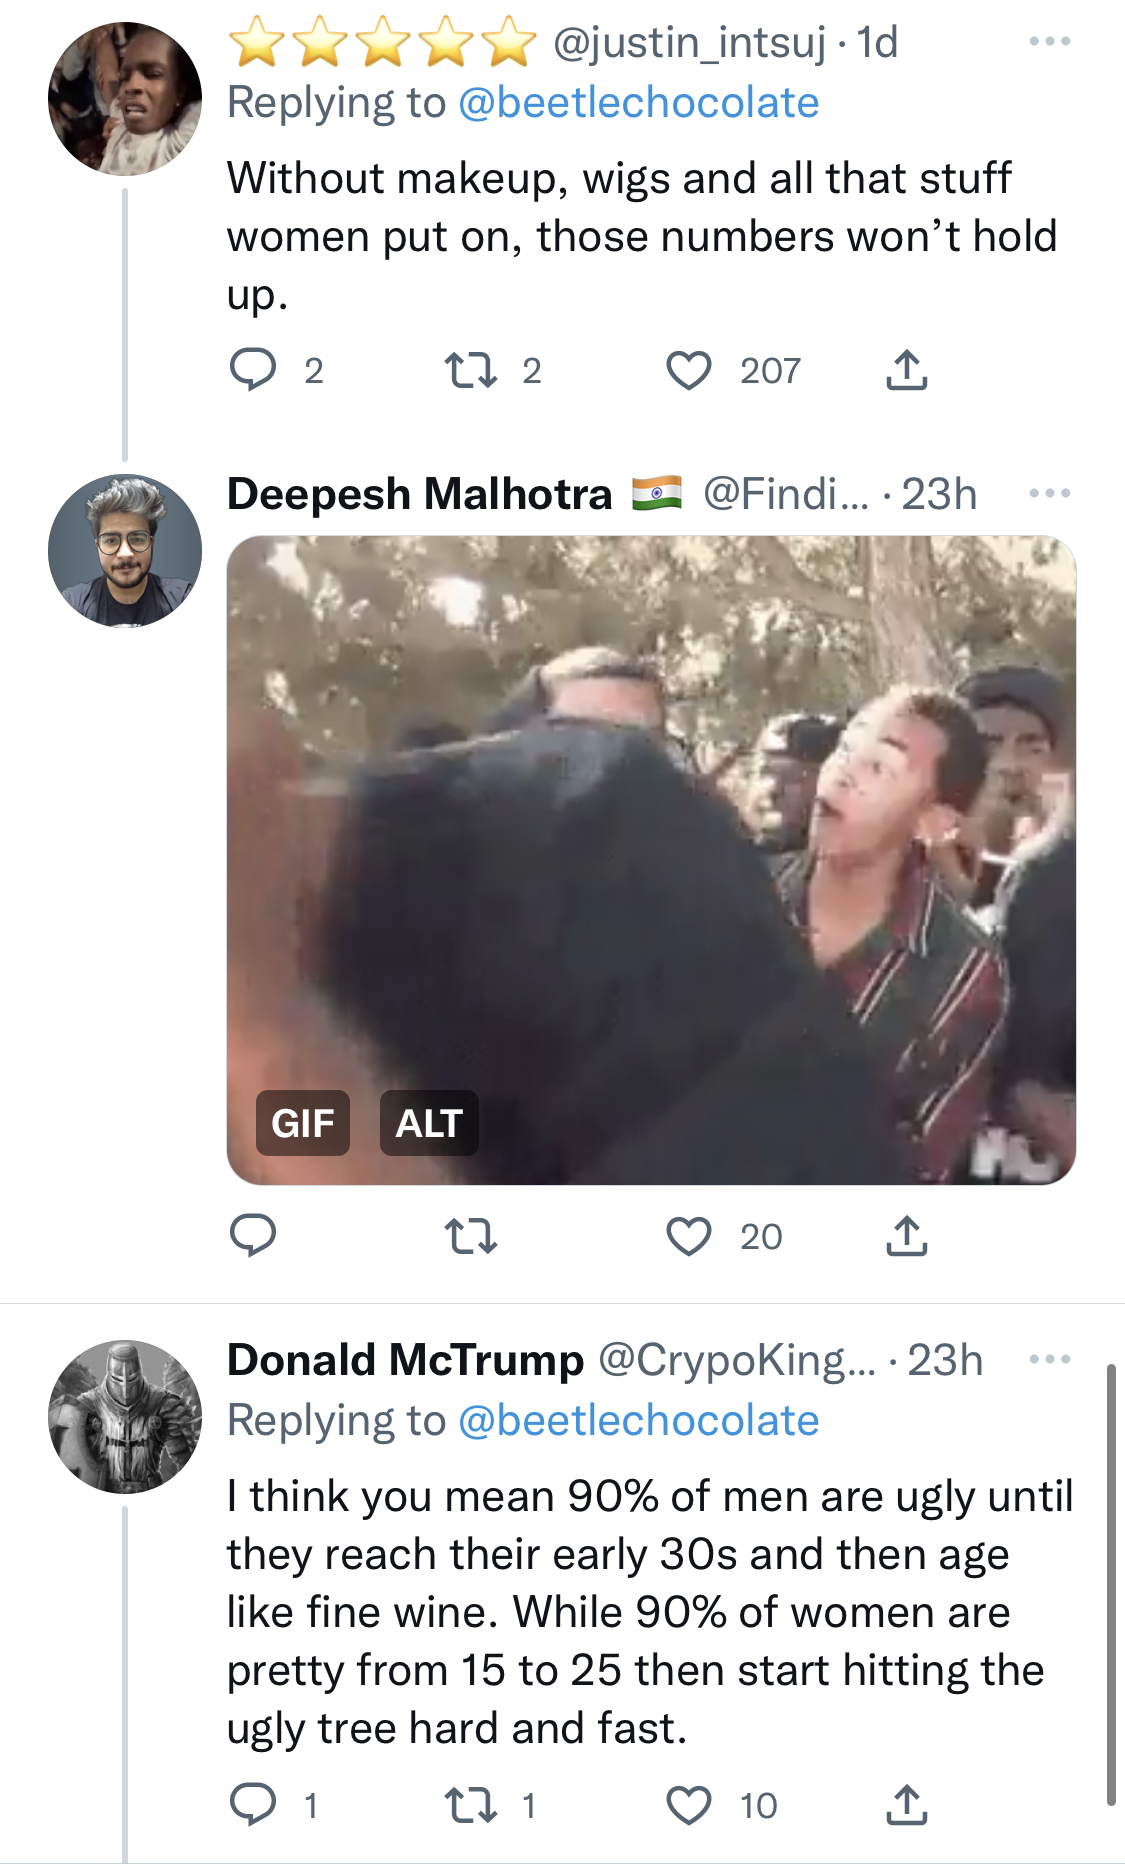Viewport: 1125px width, 1864px height.
Task: Reply to Deepesh Malhotra's GIF tweet
Action: [x=253, y=1236]
